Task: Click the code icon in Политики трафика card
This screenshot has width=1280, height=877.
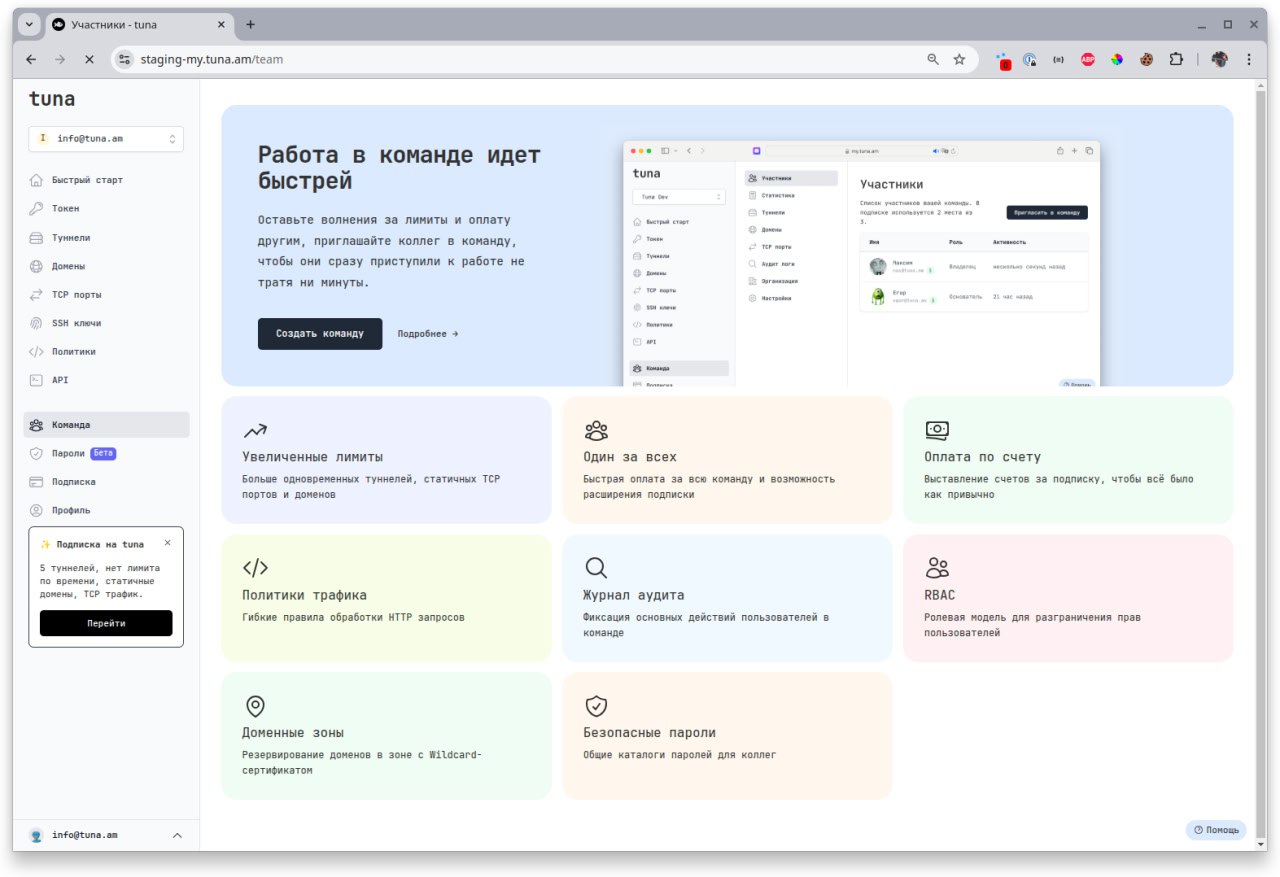Action: coord(255,568)
